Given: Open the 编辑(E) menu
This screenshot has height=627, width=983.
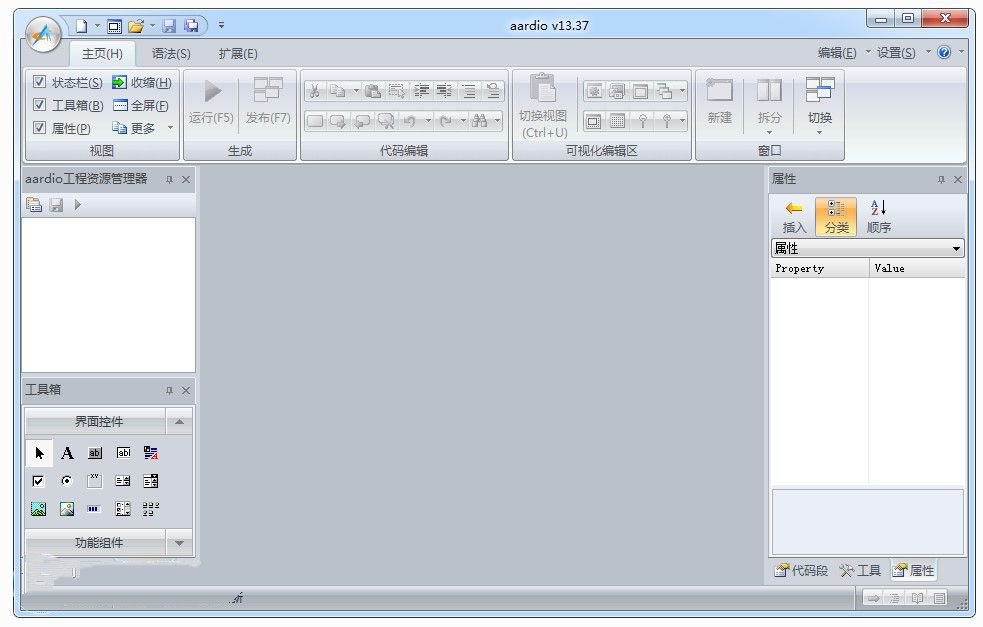Looking at the screenshot, I should 837,53.
